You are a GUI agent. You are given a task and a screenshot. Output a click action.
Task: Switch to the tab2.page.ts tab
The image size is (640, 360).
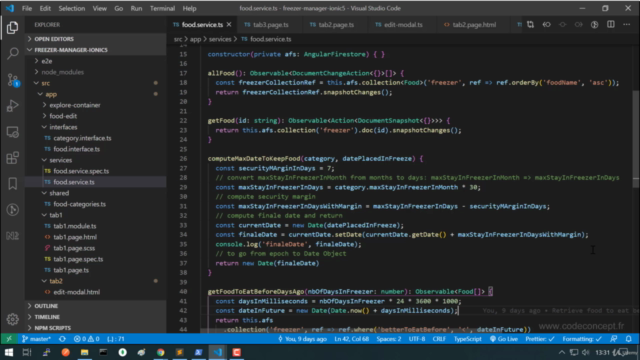[336, 24]
